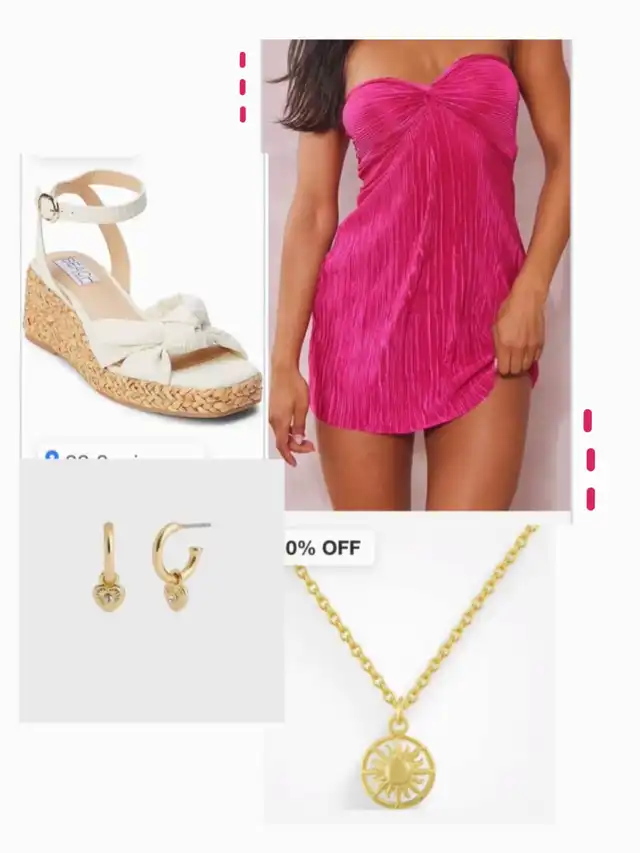Viewport: 640px width, 853px height.
Task: Select the pink dashed line right of dress
Action: pos(589,459)
